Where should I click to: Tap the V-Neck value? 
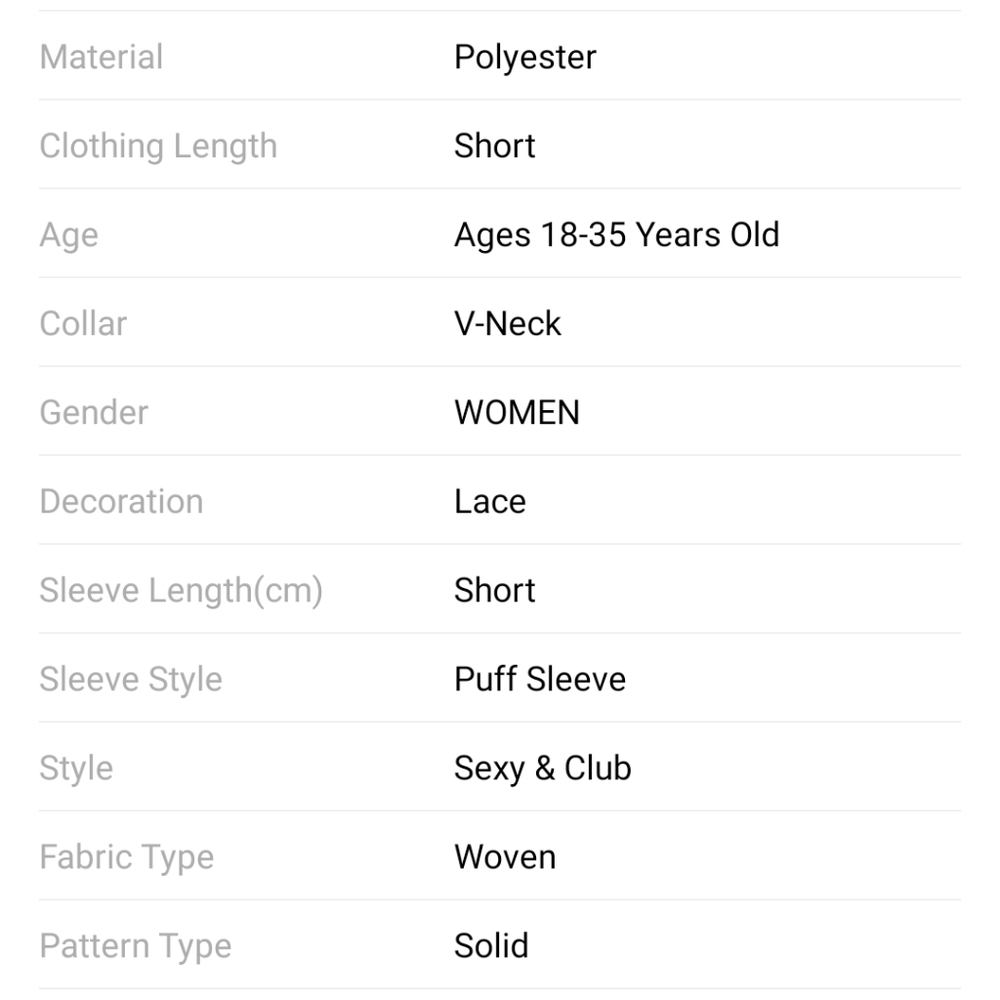click(x=507, y=323)
